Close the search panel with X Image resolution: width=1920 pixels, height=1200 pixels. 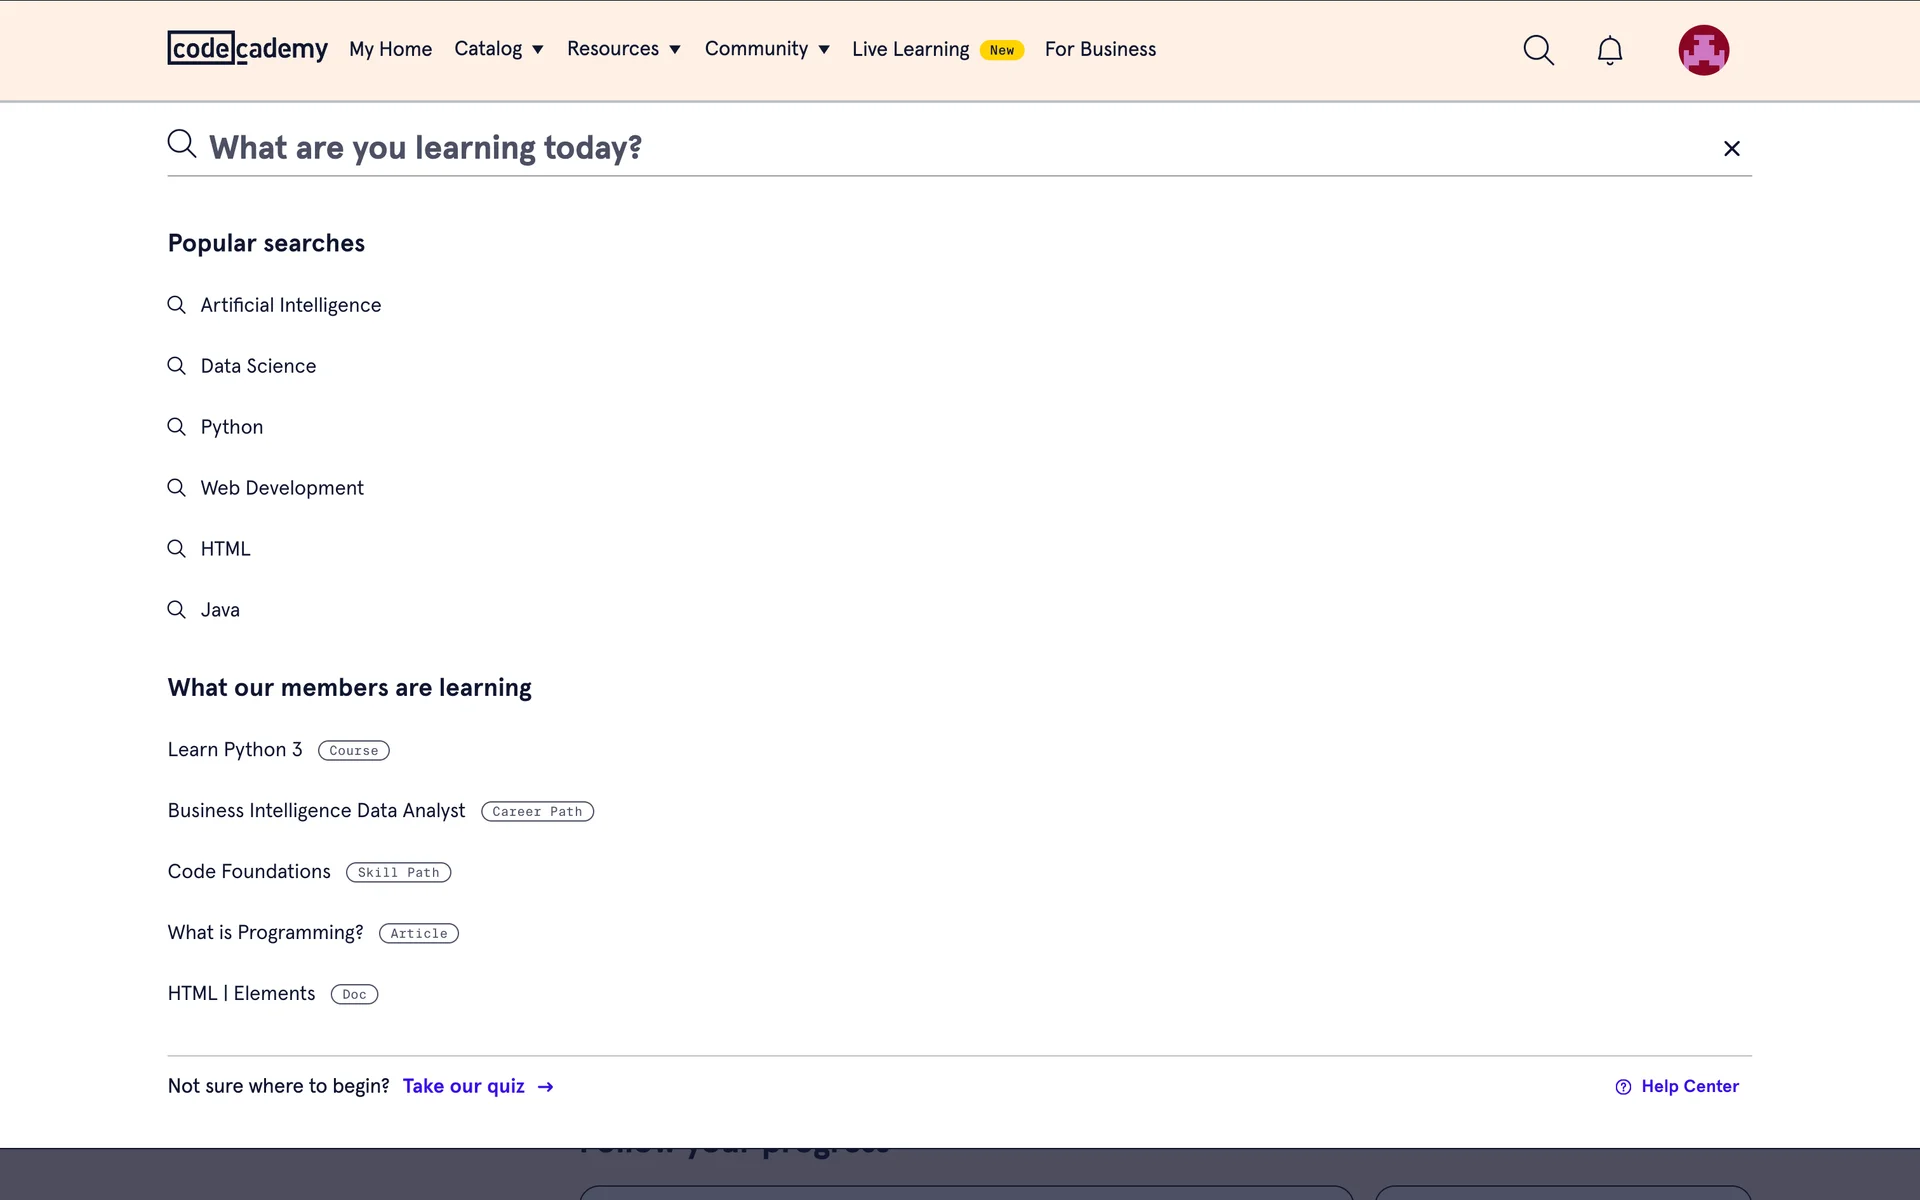coord(1731,149)
